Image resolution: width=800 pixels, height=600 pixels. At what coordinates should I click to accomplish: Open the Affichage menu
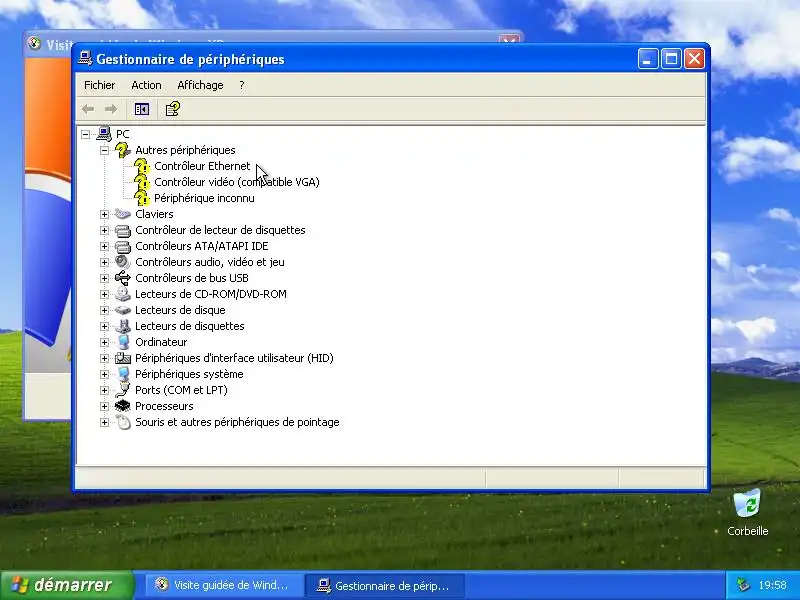coord(200,85)
